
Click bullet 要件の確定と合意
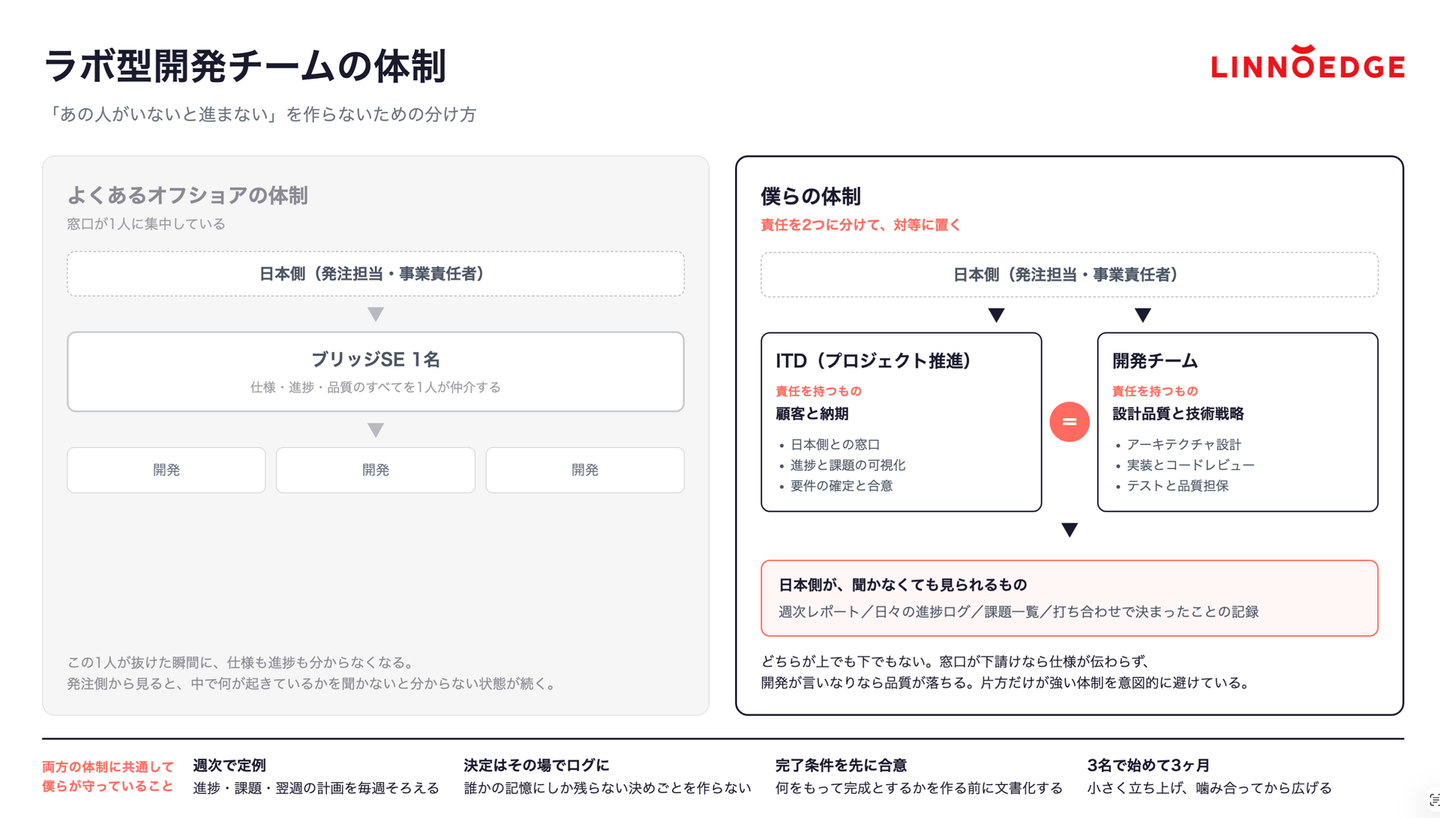841,486
